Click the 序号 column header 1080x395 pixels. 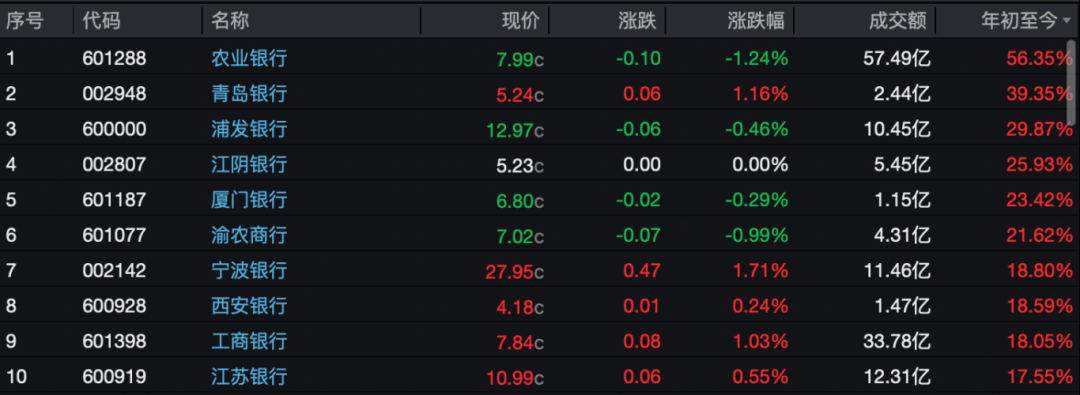24,21
